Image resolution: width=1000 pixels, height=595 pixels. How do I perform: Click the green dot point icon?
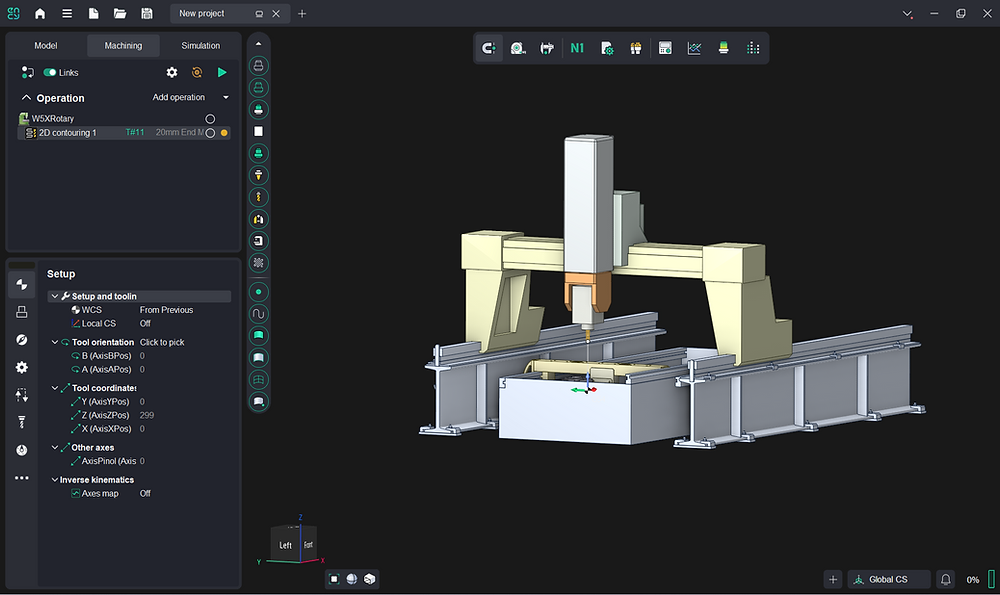[258, 292]
